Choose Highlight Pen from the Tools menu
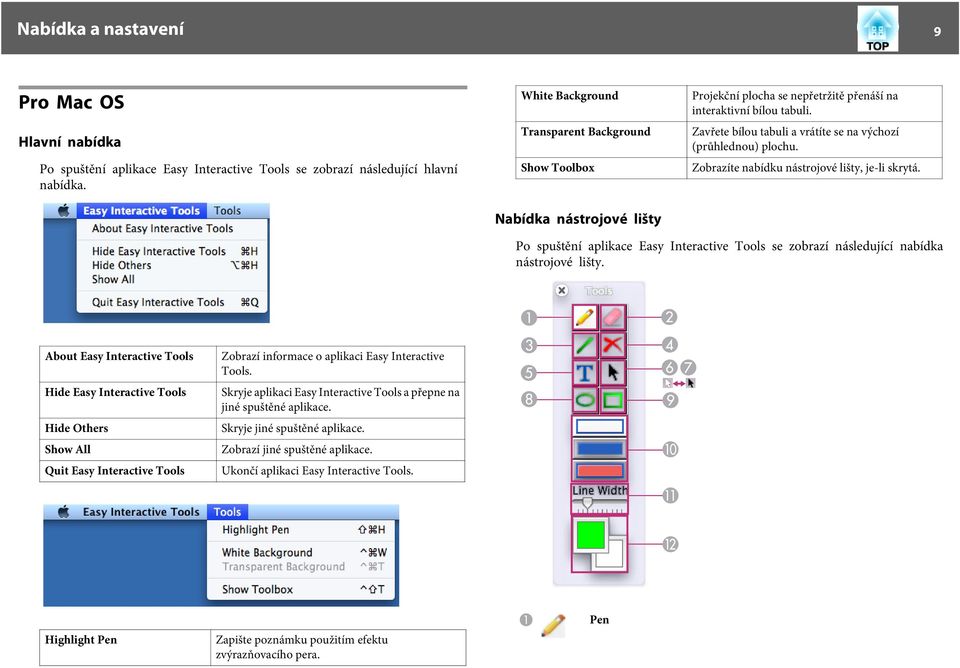The width and height of the screenshot is (960, 668). pyautogui.click(x=301, y=530)
